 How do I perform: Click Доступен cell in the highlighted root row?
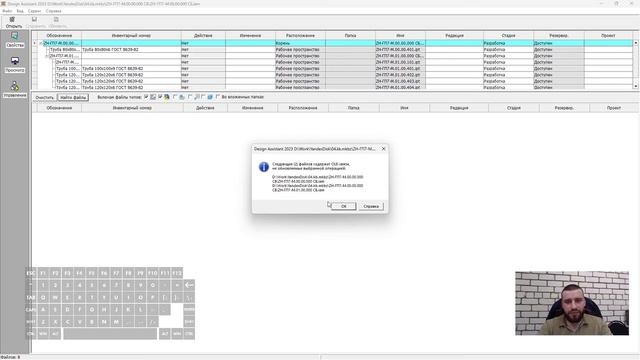[558, 43]
